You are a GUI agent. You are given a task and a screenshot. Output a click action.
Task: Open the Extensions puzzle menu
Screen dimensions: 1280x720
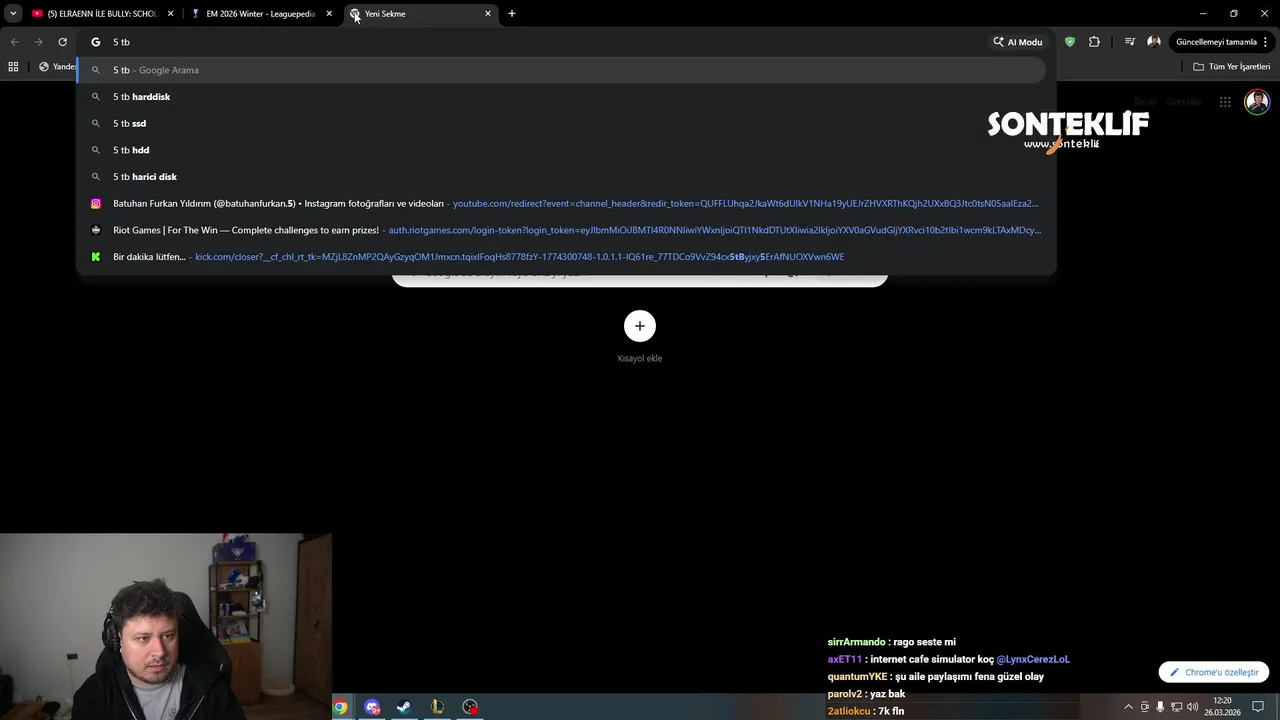(1094, 42)
